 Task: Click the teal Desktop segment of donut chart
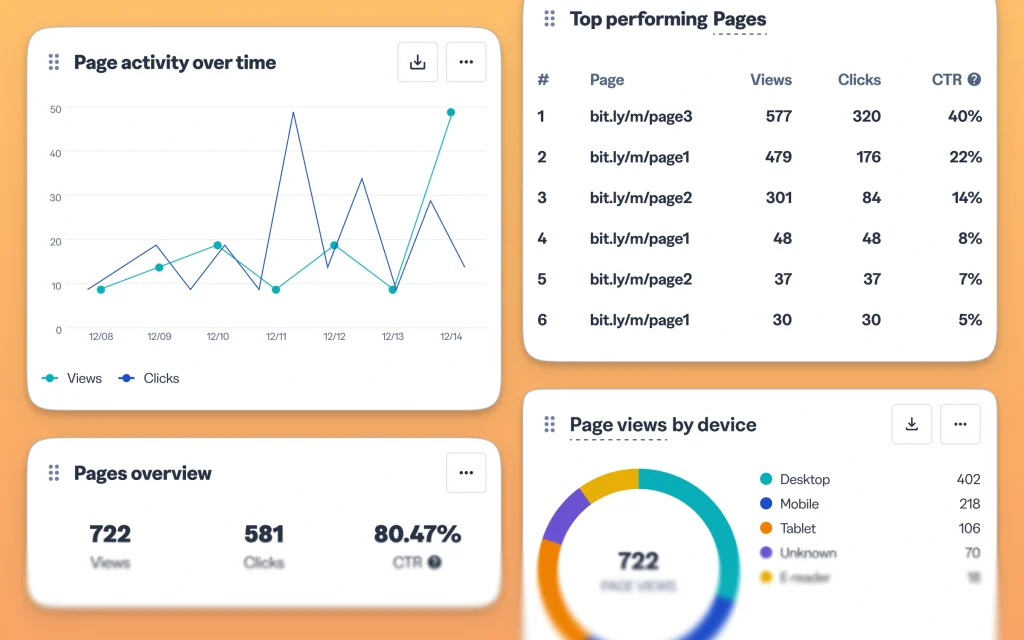point(709,521)
